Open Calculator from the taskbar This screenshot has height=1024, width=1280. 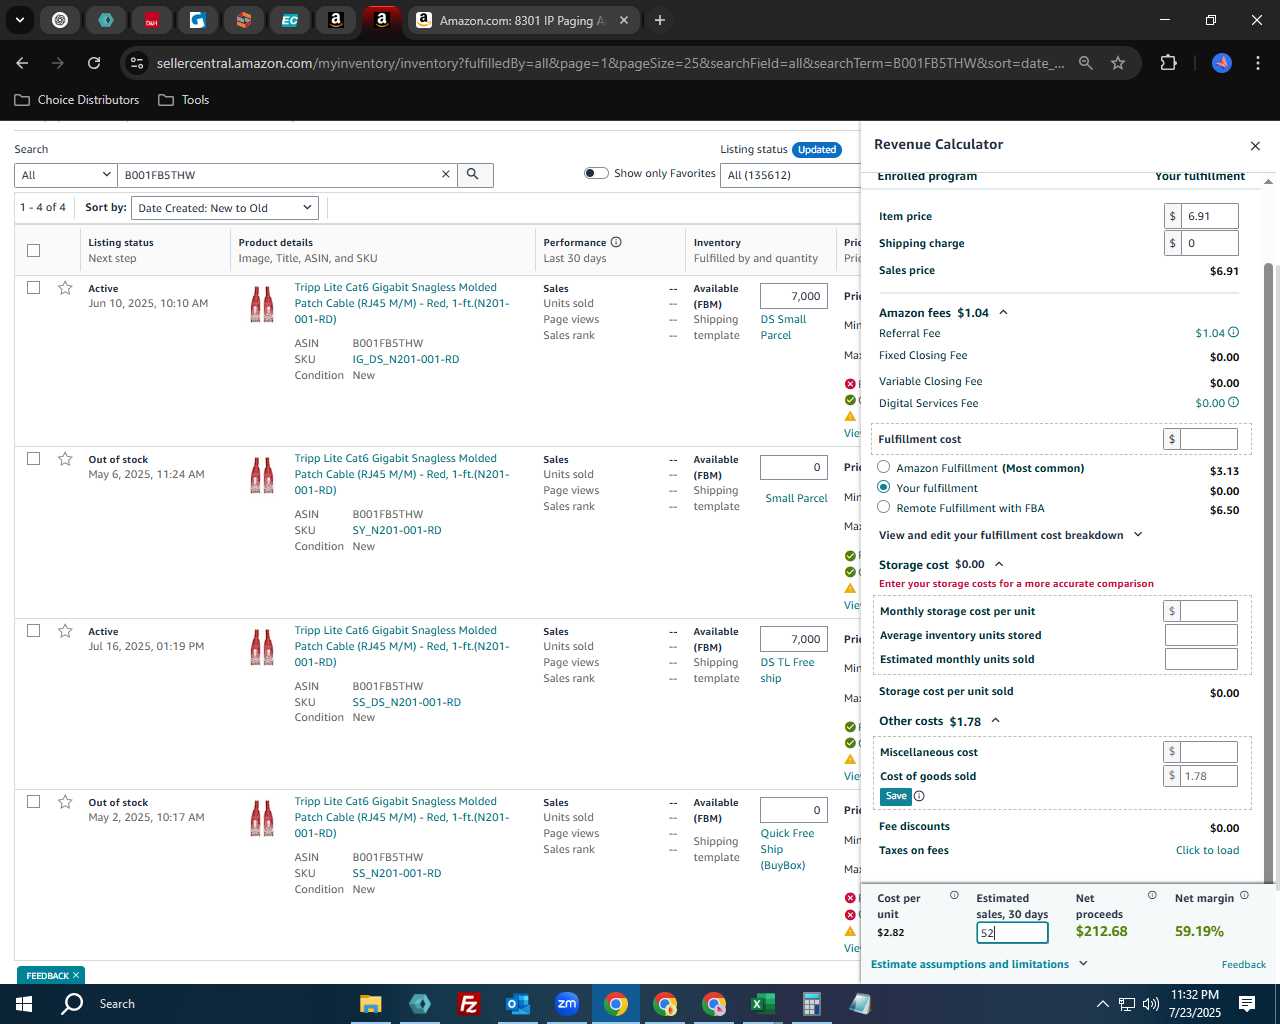pos(811,1004)
